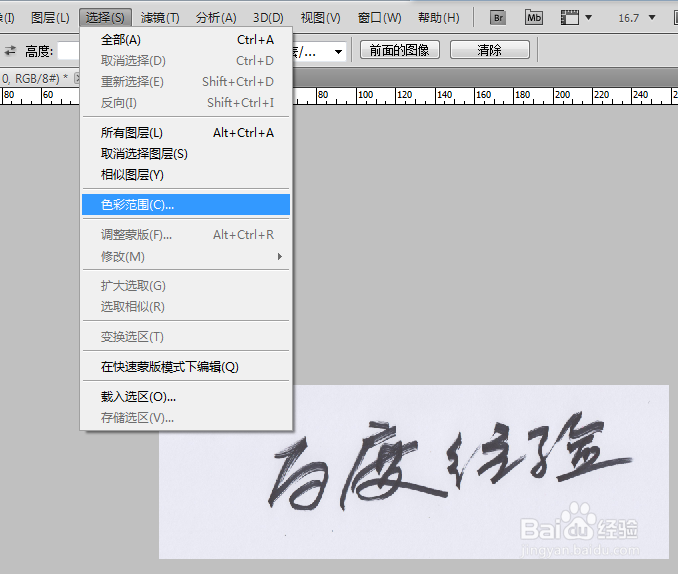
Task: Choose 取消选择图层(S) in the menu
Action: pos(186,154)
